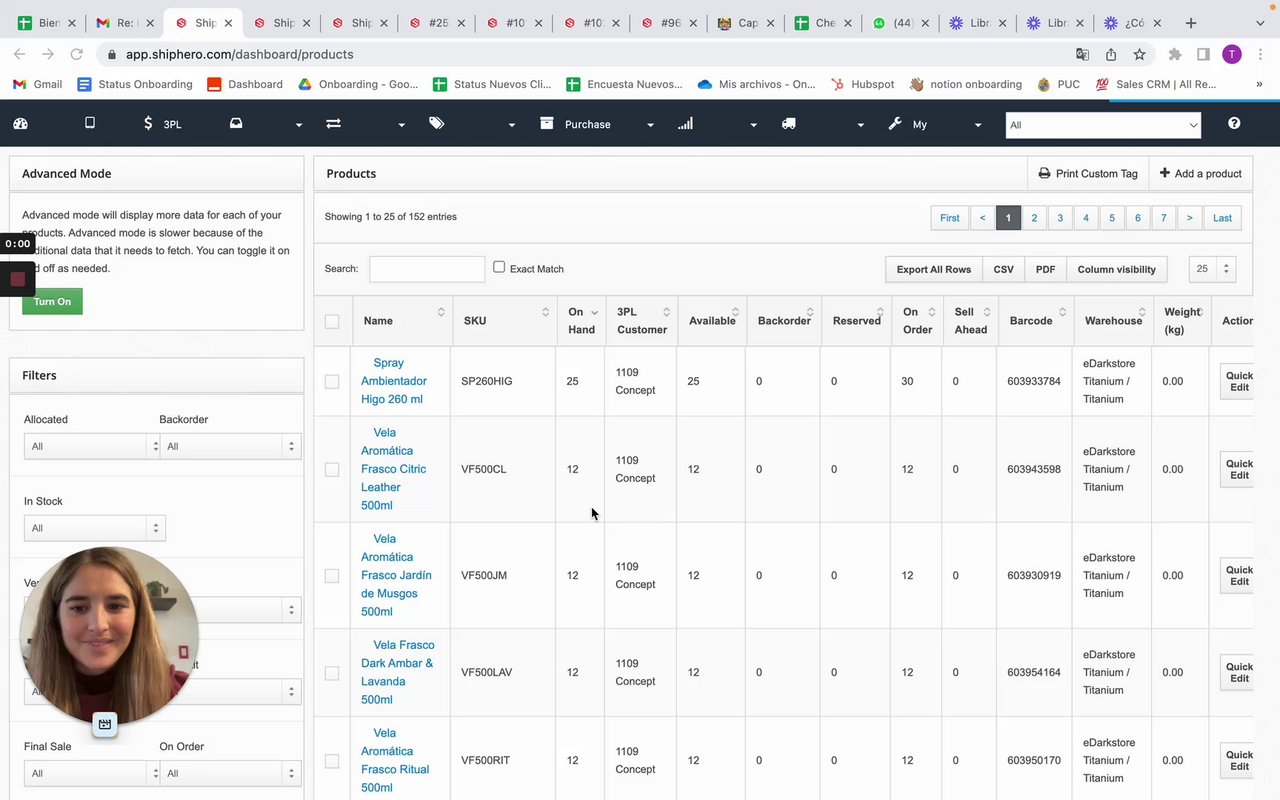Turn On Advanced Mode
This screenshot has height=800, width=1280.
click(x=52, y=301)
